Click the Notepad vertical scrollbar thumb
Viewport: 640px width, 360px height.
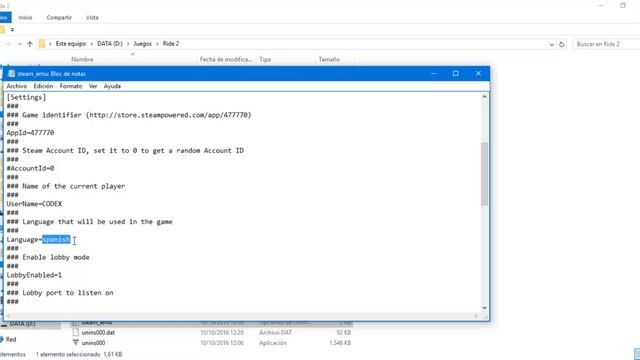[484, 173]
